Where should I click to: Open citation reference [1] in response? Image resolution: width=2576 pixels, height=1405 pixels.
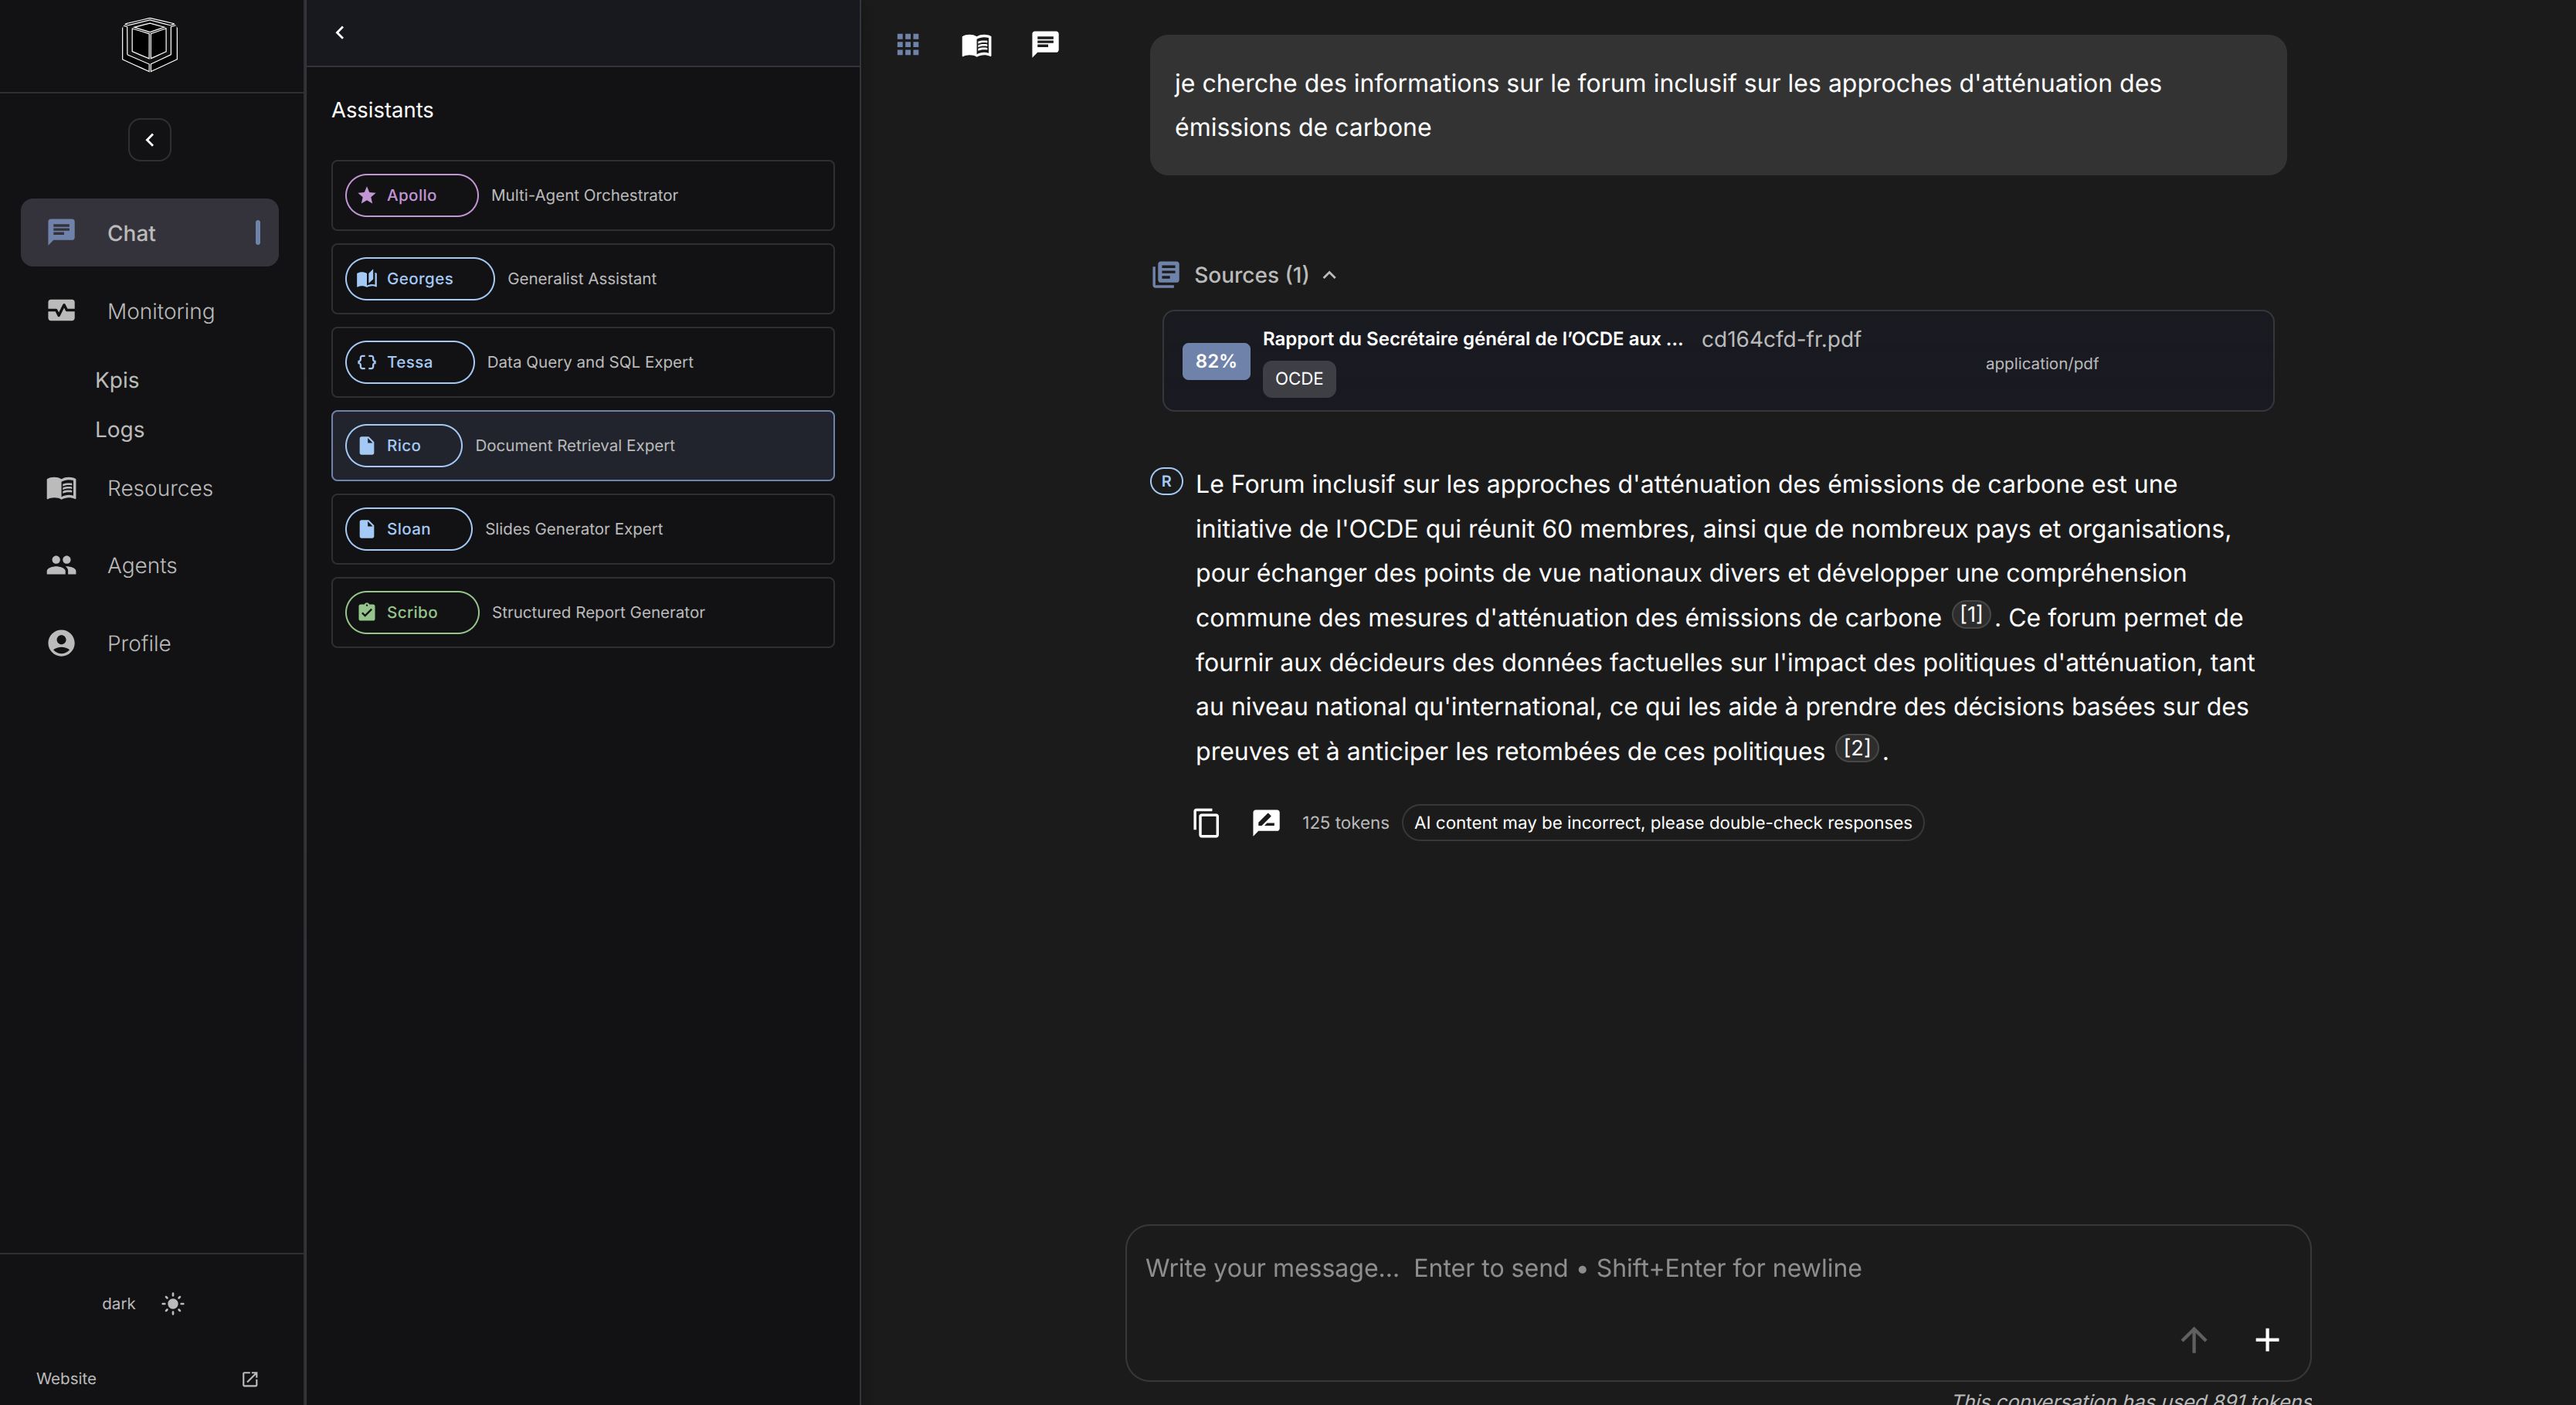(1970, 614)
